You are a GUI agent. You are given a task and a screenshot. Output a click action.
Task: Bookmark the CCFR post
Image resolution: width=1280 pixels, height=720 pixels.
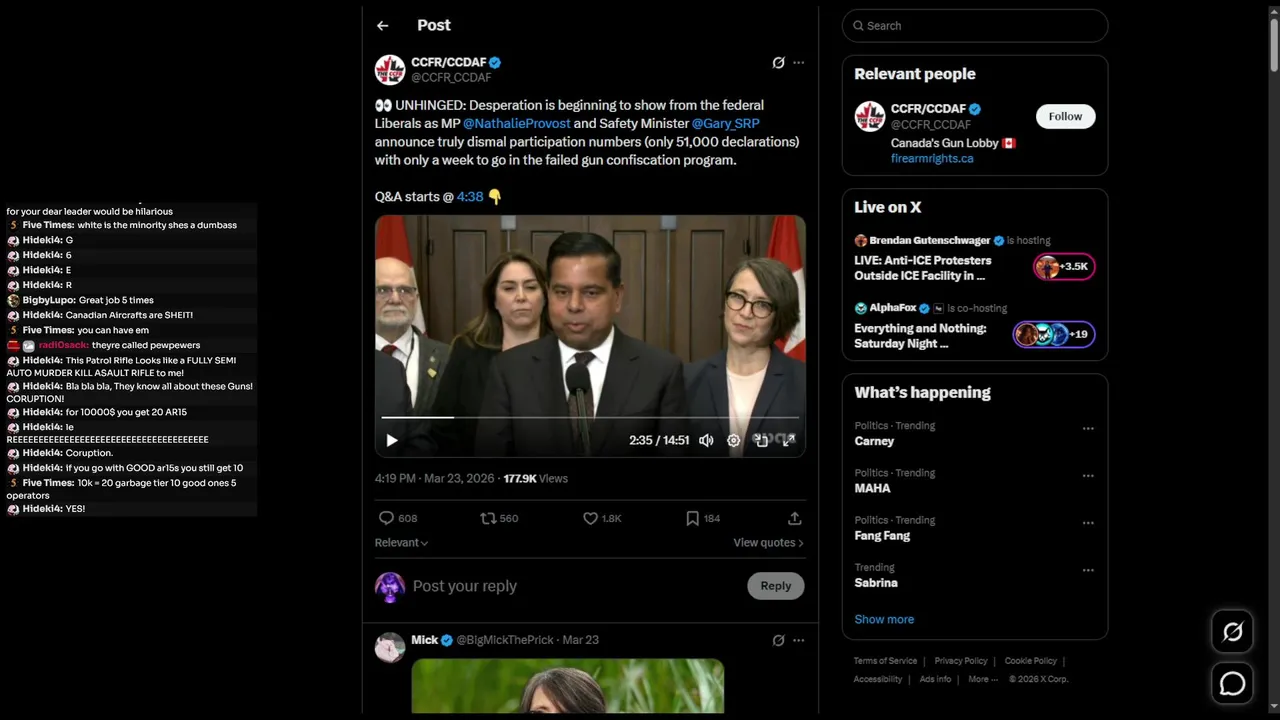click(x=692, y=518)
